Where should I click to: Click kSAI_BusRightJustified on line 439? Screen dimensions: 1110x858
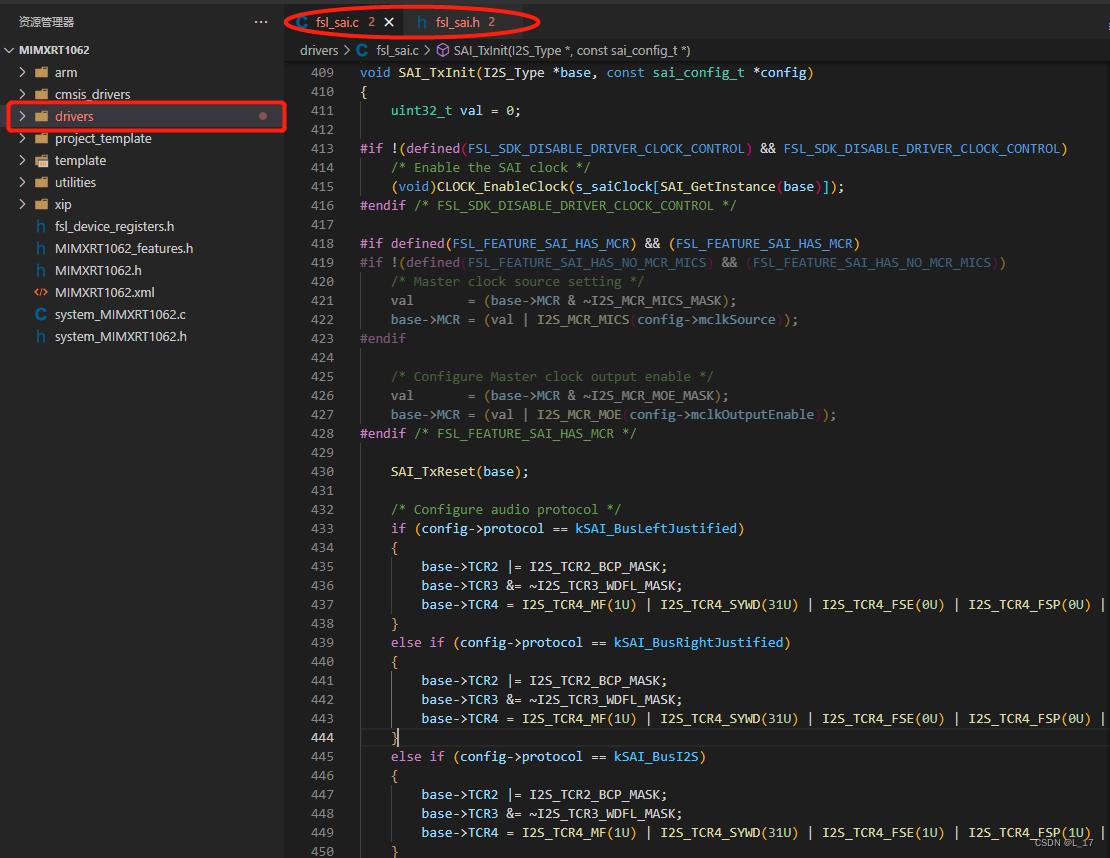pos(698,642)
